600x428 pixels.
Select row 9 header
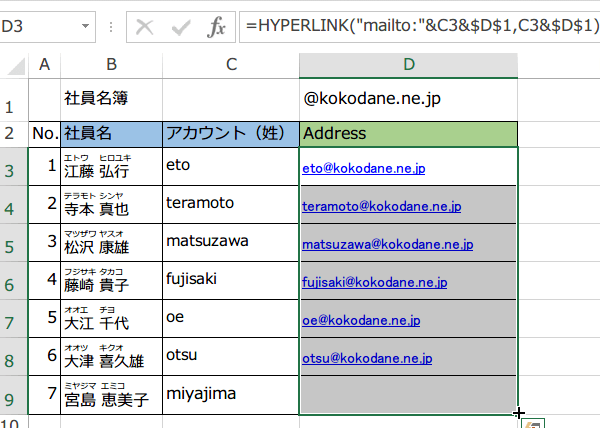tap(14, 395)
